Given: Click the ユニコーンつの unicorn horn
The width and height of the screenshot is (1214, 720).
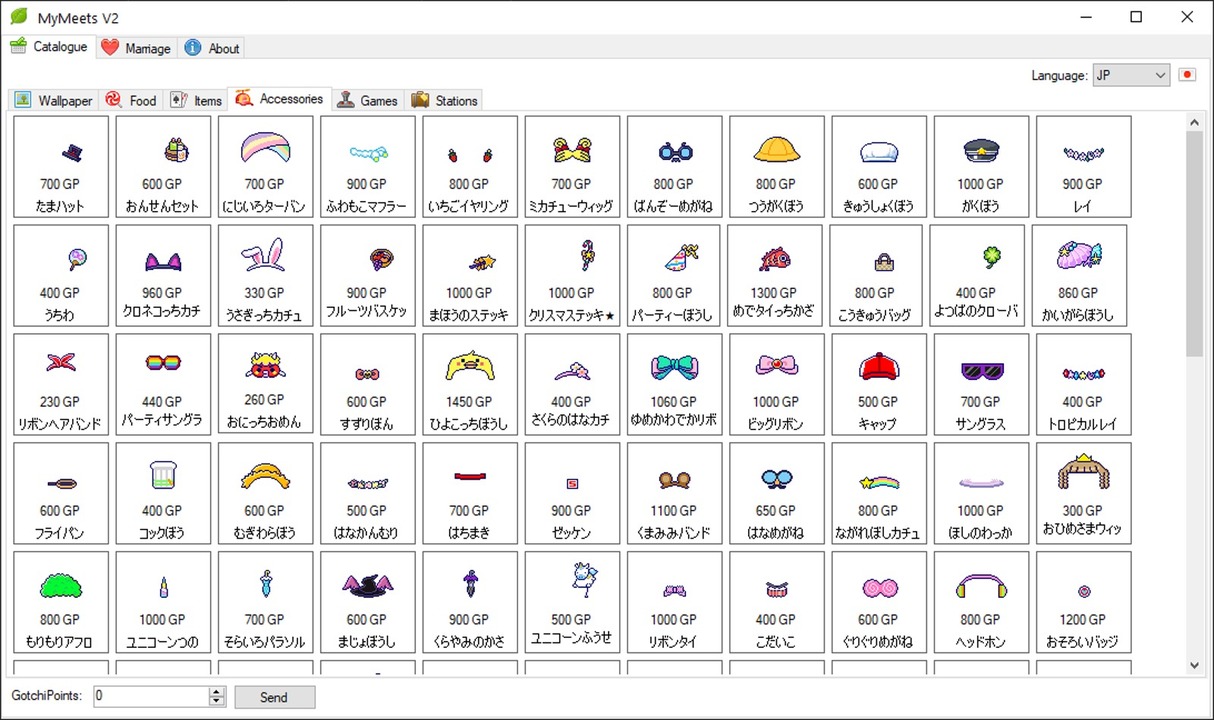Looking at the screenshot, I should tap(163, 602).
